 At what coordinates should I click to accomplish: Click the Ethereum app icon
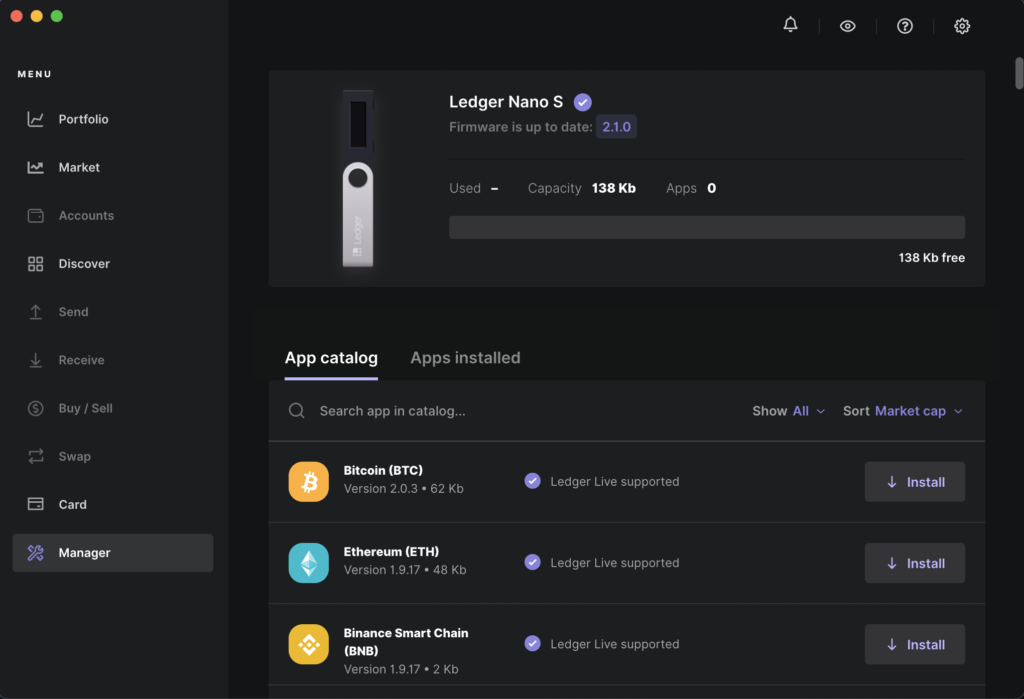tap(308, 563)
